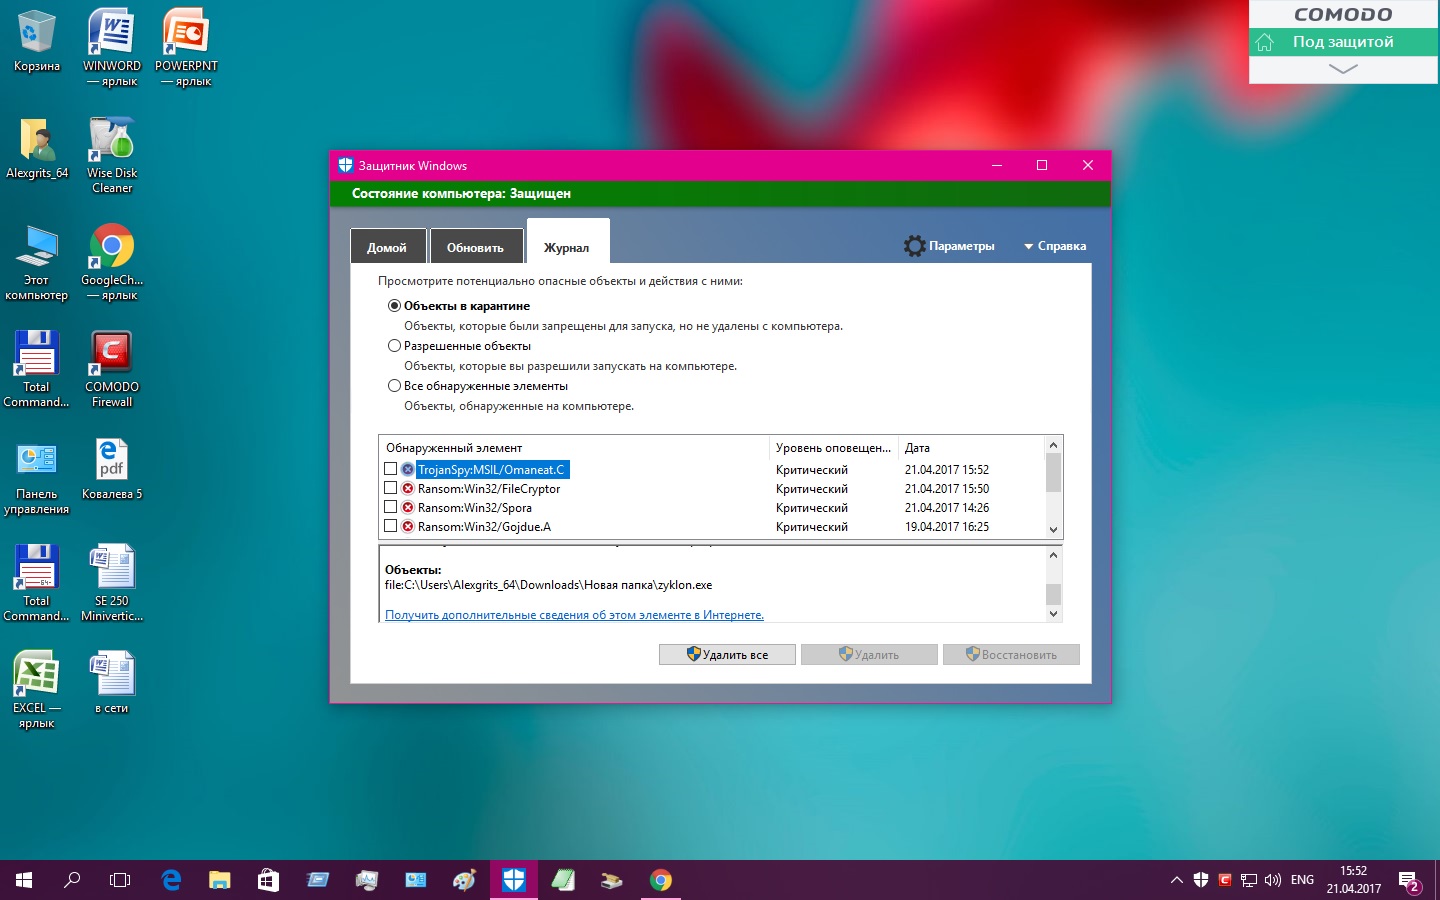Viewport: 1440px width, 900px height.
Task: Launch Google Chrome from the taskbar
Action: point(660,880)
